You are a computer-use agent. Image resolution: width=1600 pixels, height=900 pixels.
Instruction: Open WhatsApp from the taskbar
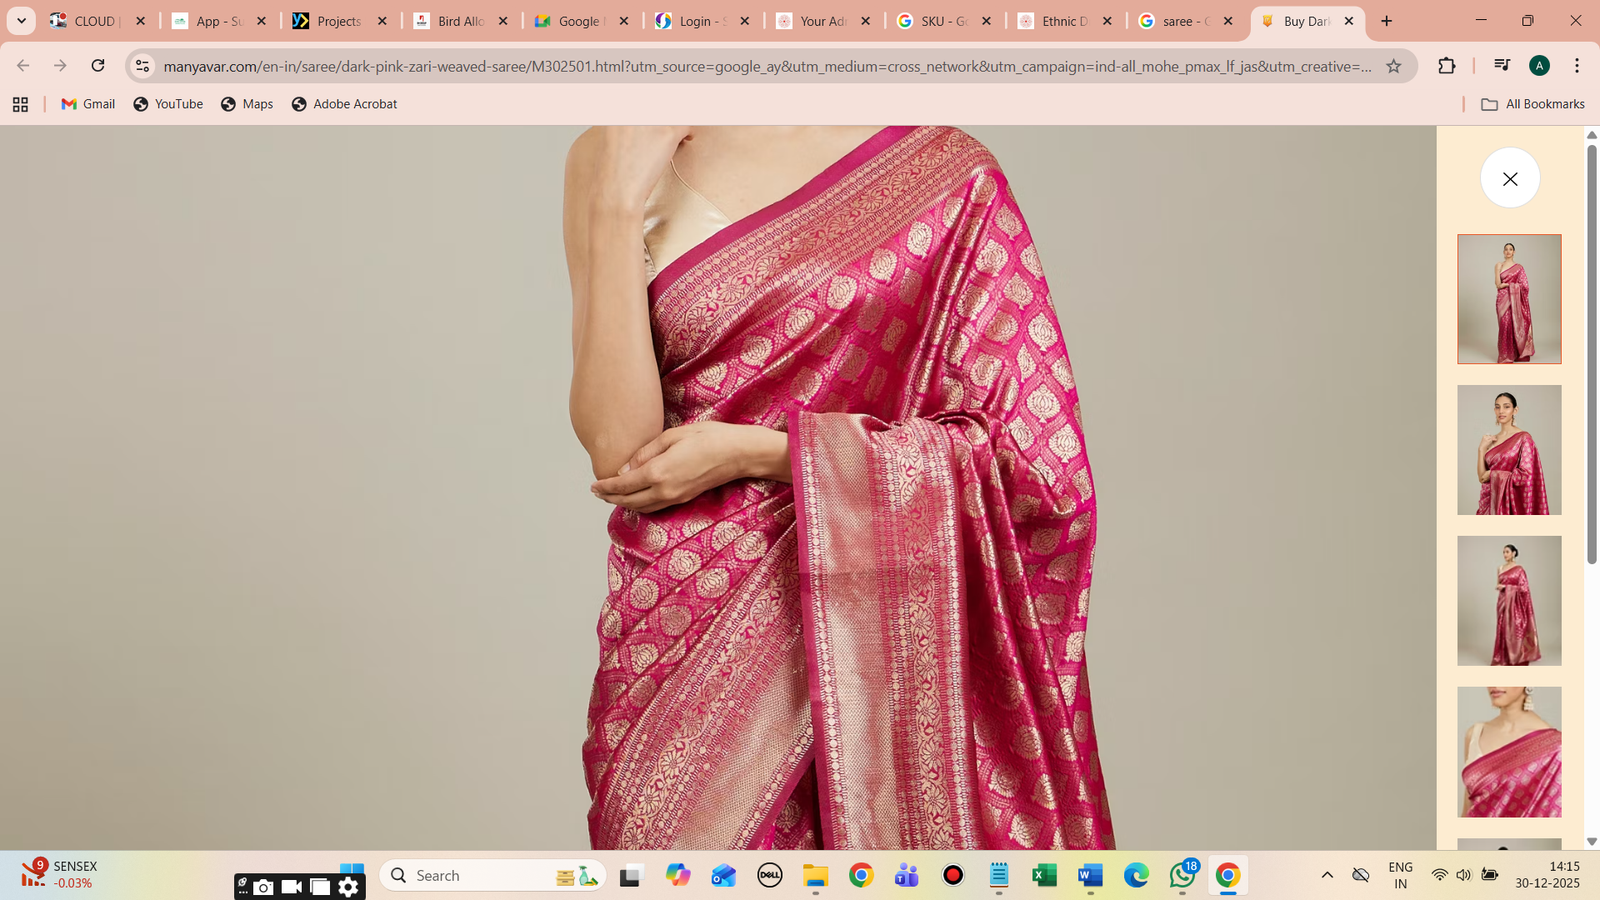pos(1182,875)
